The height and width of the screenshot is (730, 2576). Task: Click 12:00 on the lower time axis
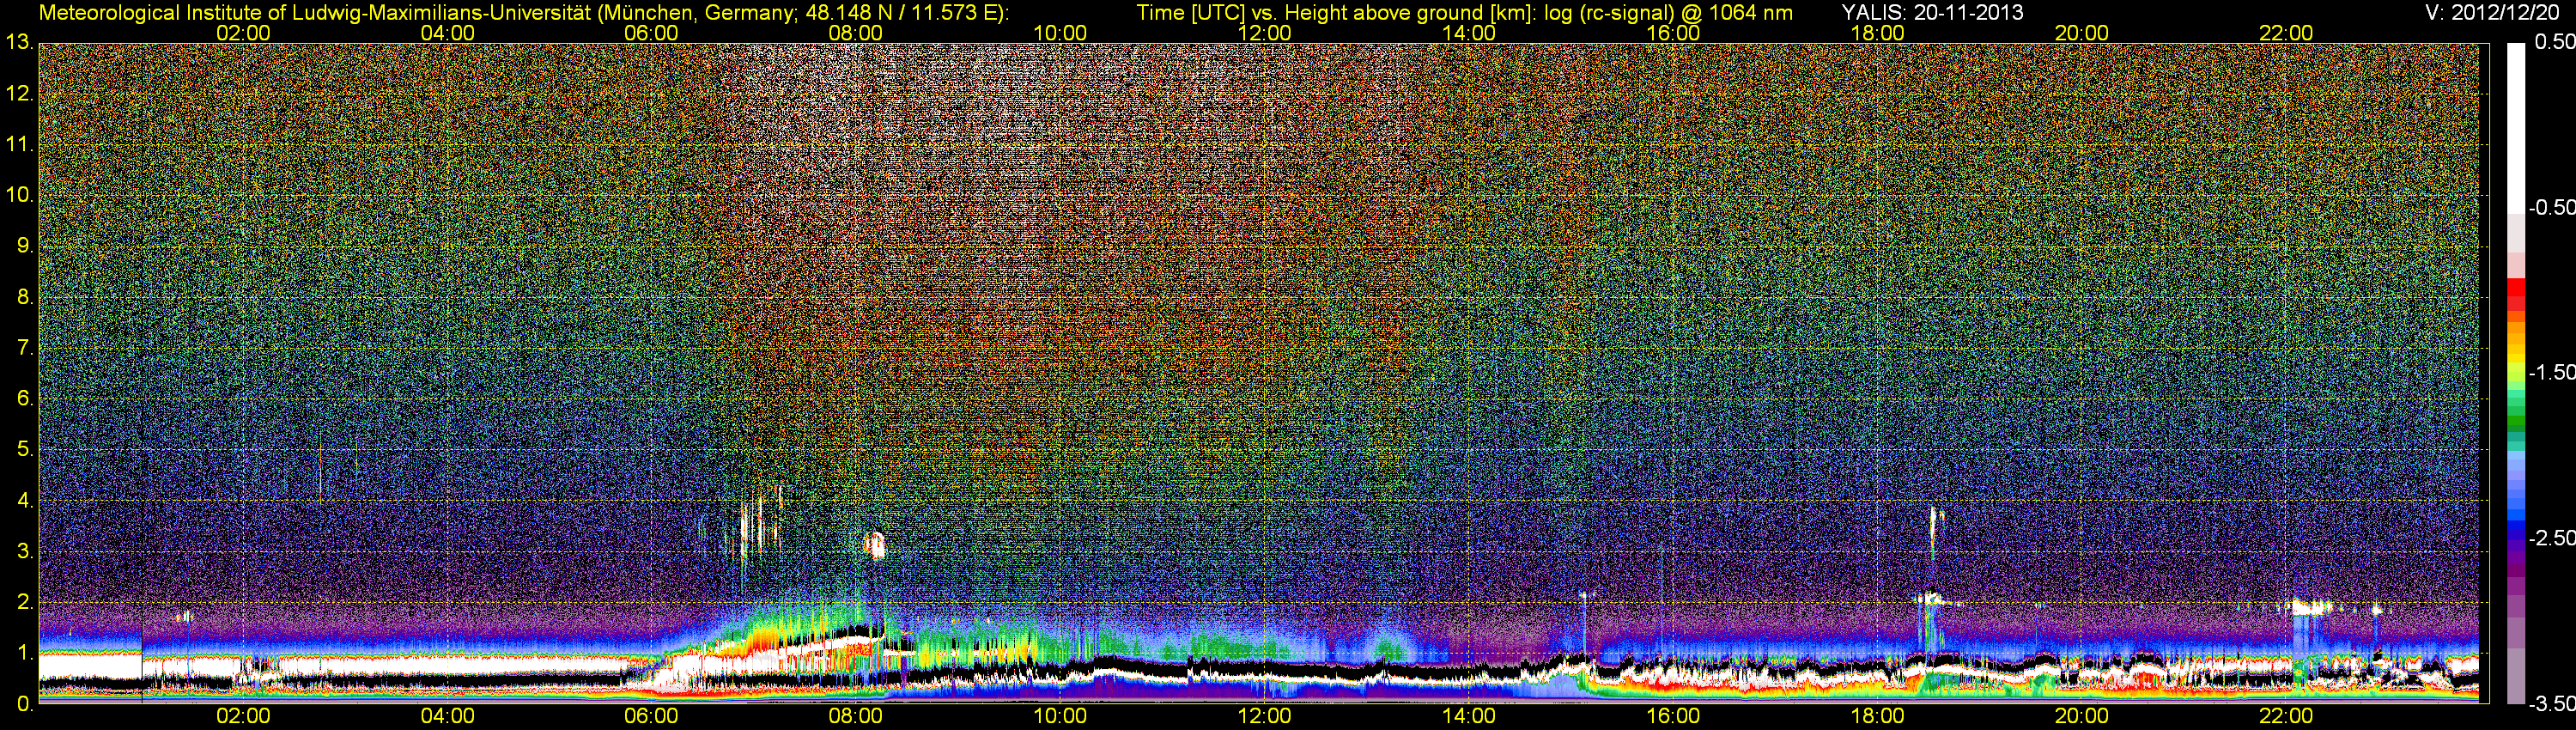[x=1264, y=716]
